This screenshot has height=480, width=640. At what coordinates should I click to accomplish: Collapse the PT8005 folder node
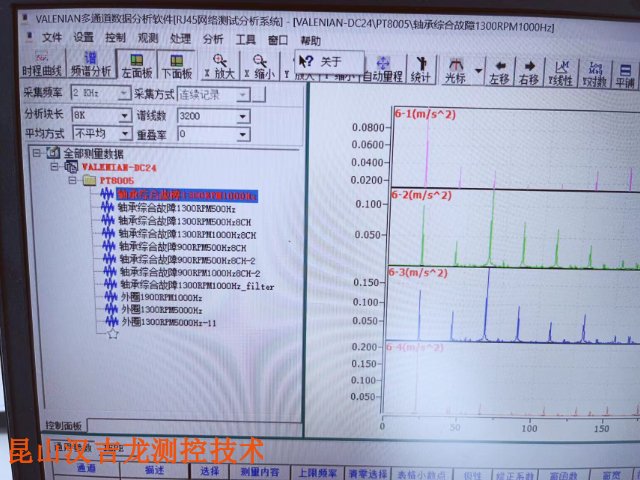click(73, 181)
